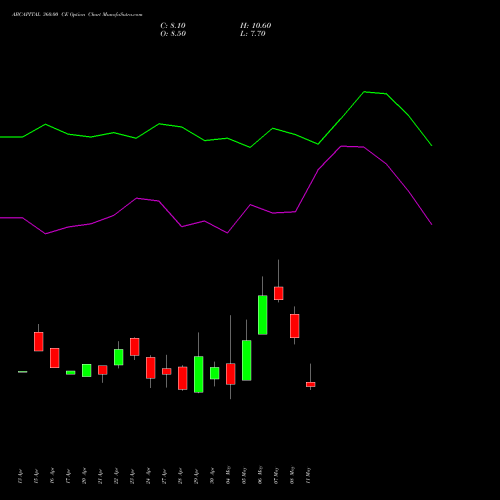The image size is (500, 500).
Task: Click the green line's highest peak
Action: [x=364, y=91]
